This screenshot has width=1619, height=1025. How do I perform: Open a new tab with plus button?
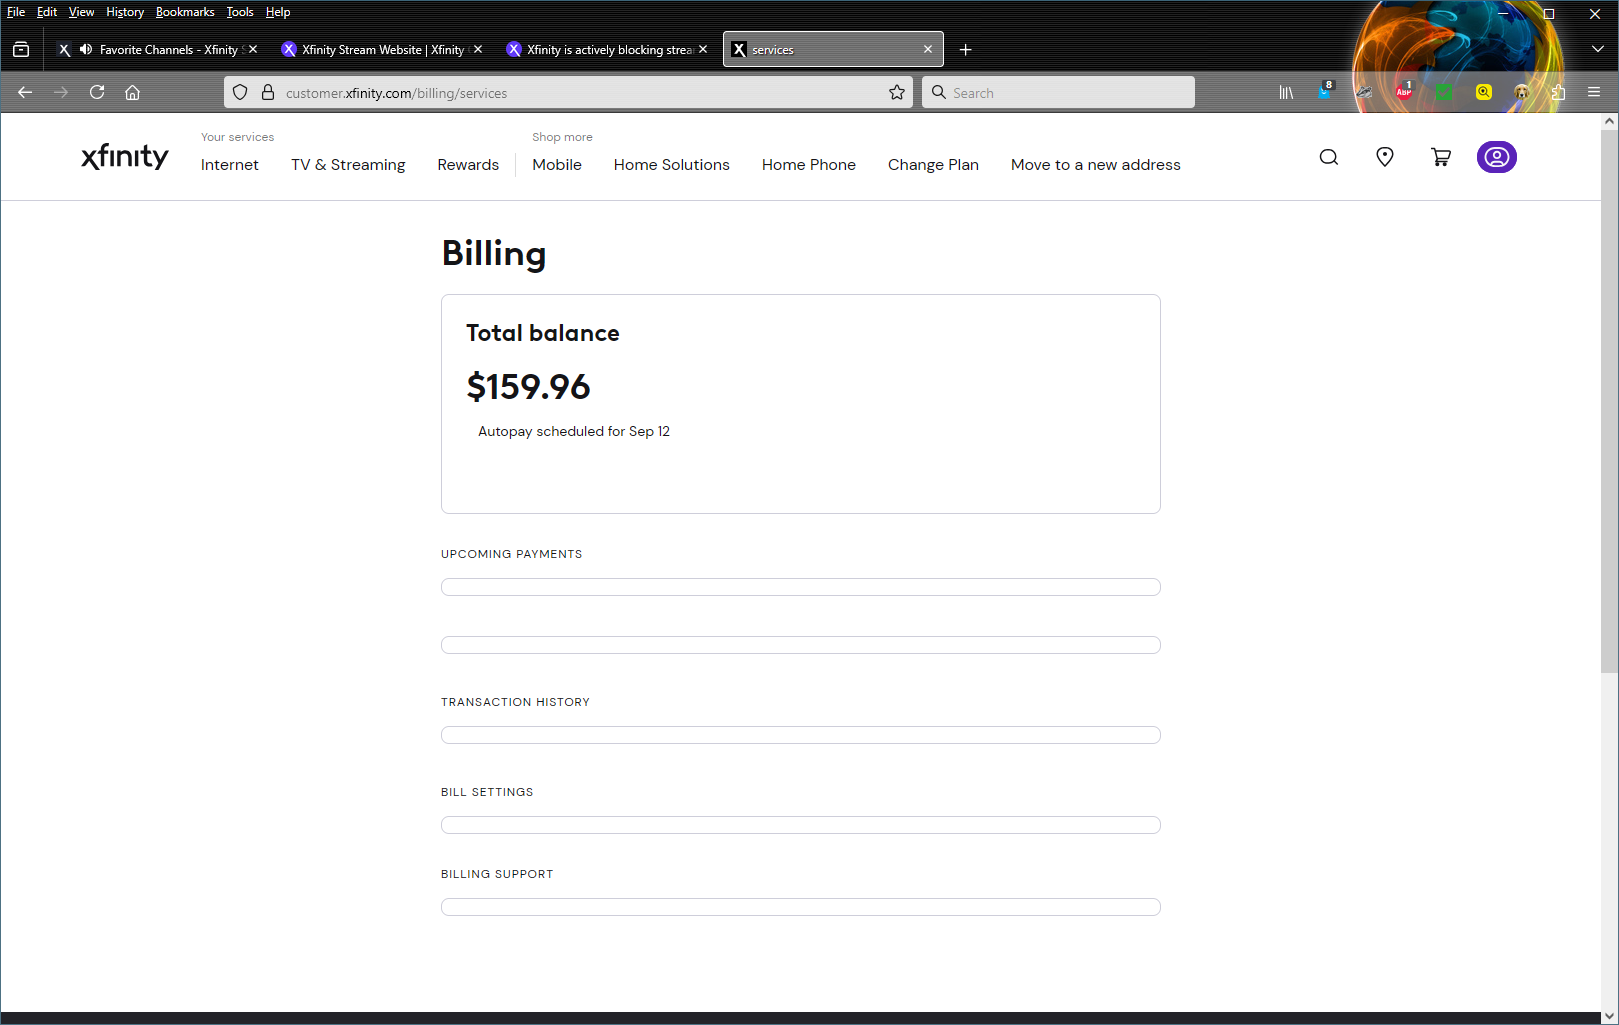tap(965, 49)
